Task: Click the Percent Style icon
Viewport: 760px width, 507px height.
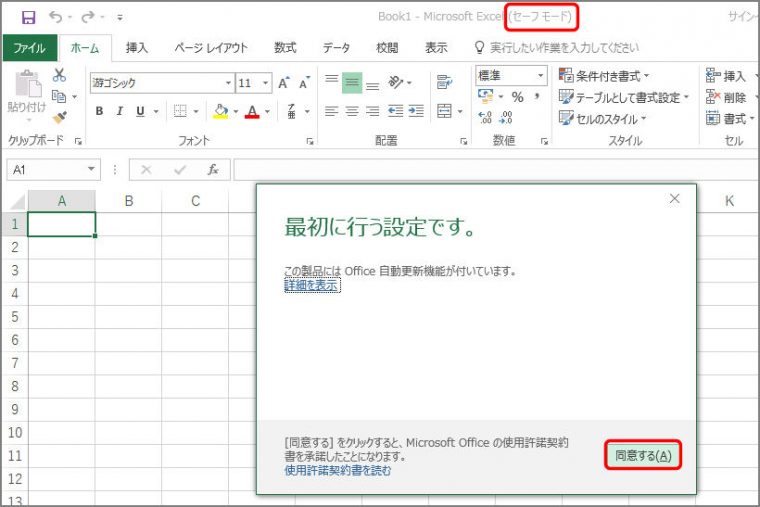Action: (x=518, y=97)
